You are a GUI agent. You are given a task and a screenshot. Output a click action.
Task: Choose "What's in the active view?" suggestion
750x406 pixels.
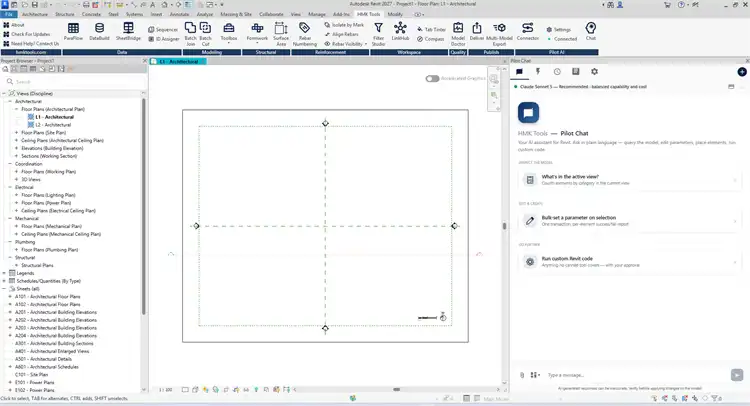pos(629,180)
